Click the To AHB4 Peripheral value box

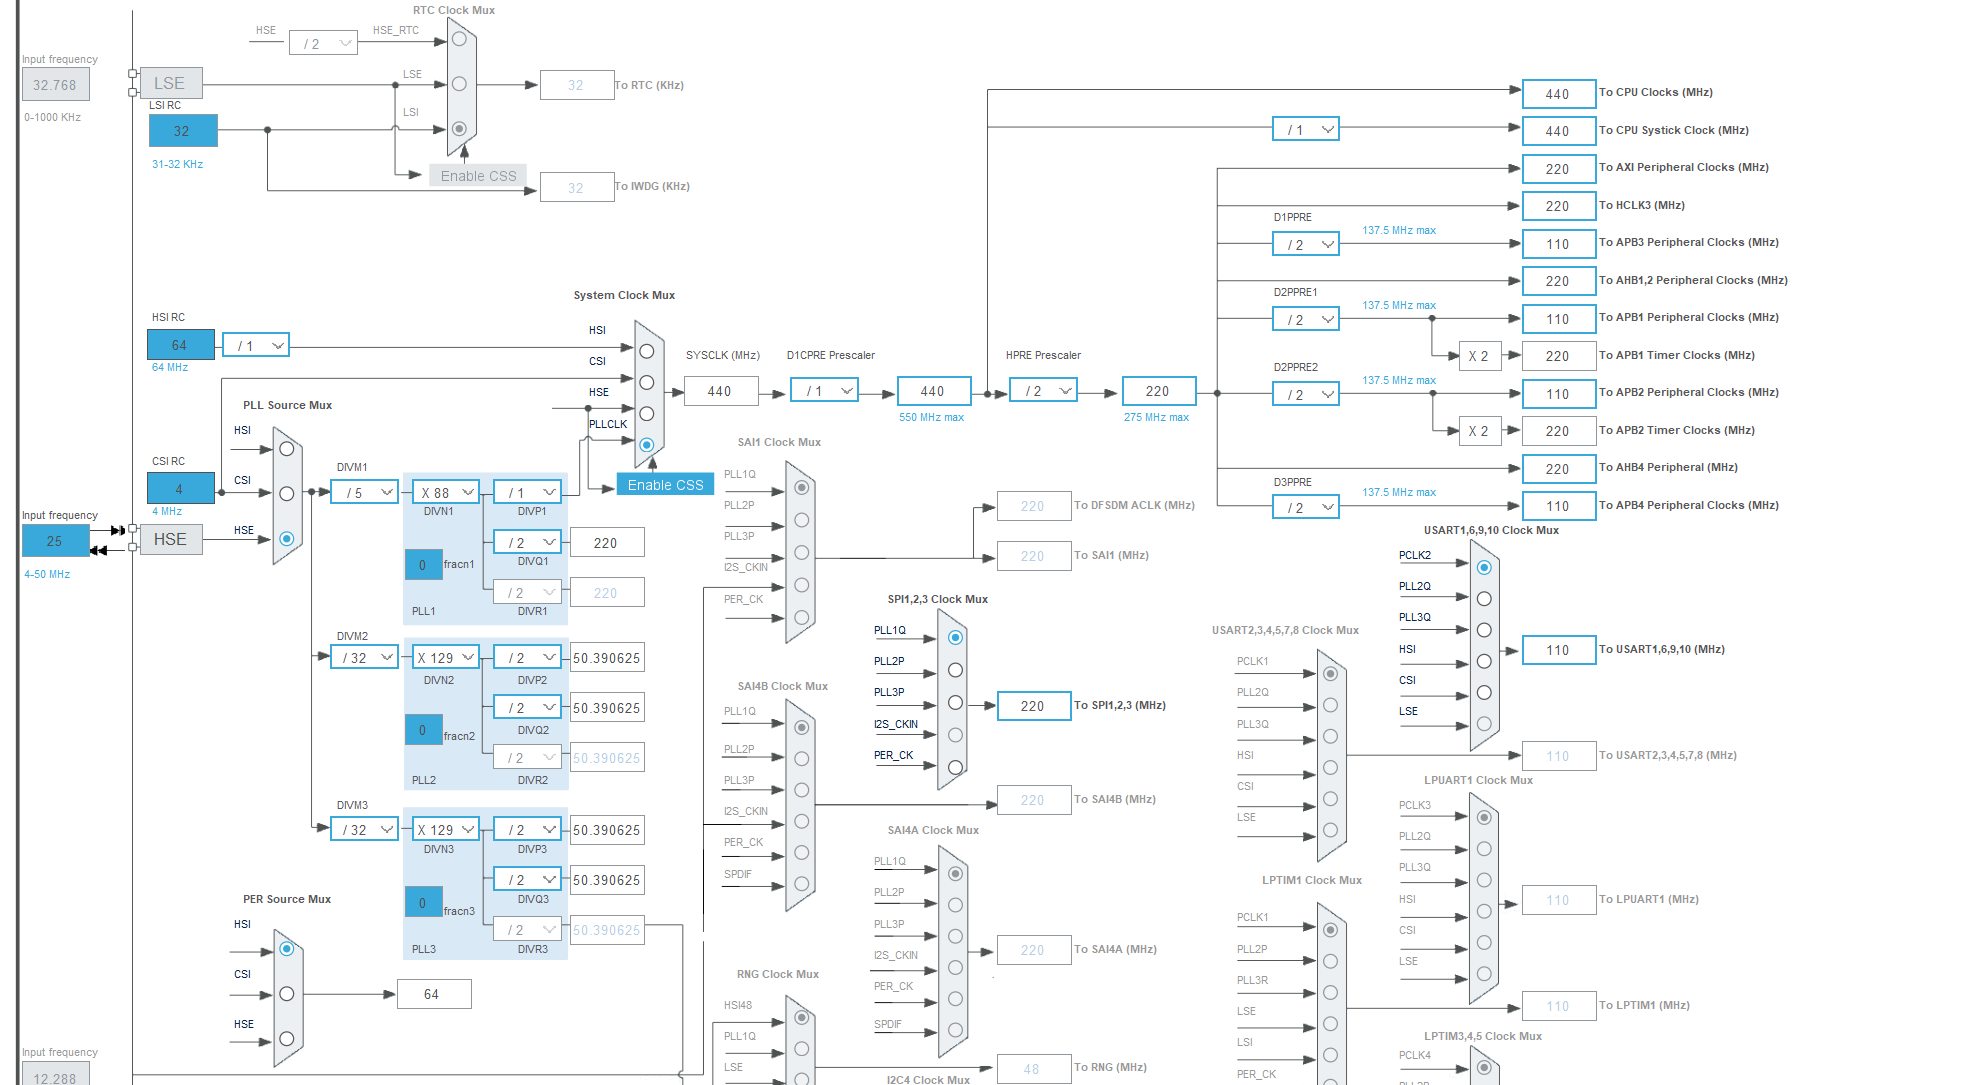pos(1558,469)
